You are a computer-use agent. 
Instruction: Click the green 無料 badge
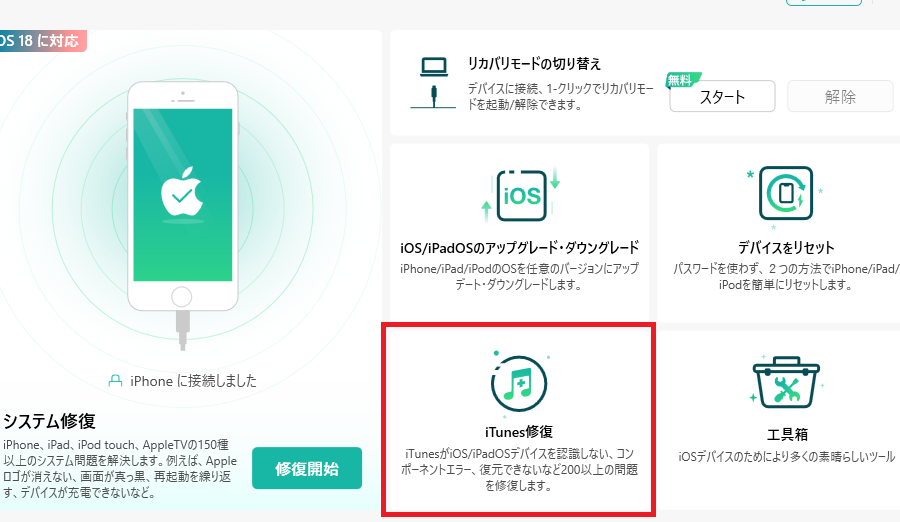[x=685, y=80]
